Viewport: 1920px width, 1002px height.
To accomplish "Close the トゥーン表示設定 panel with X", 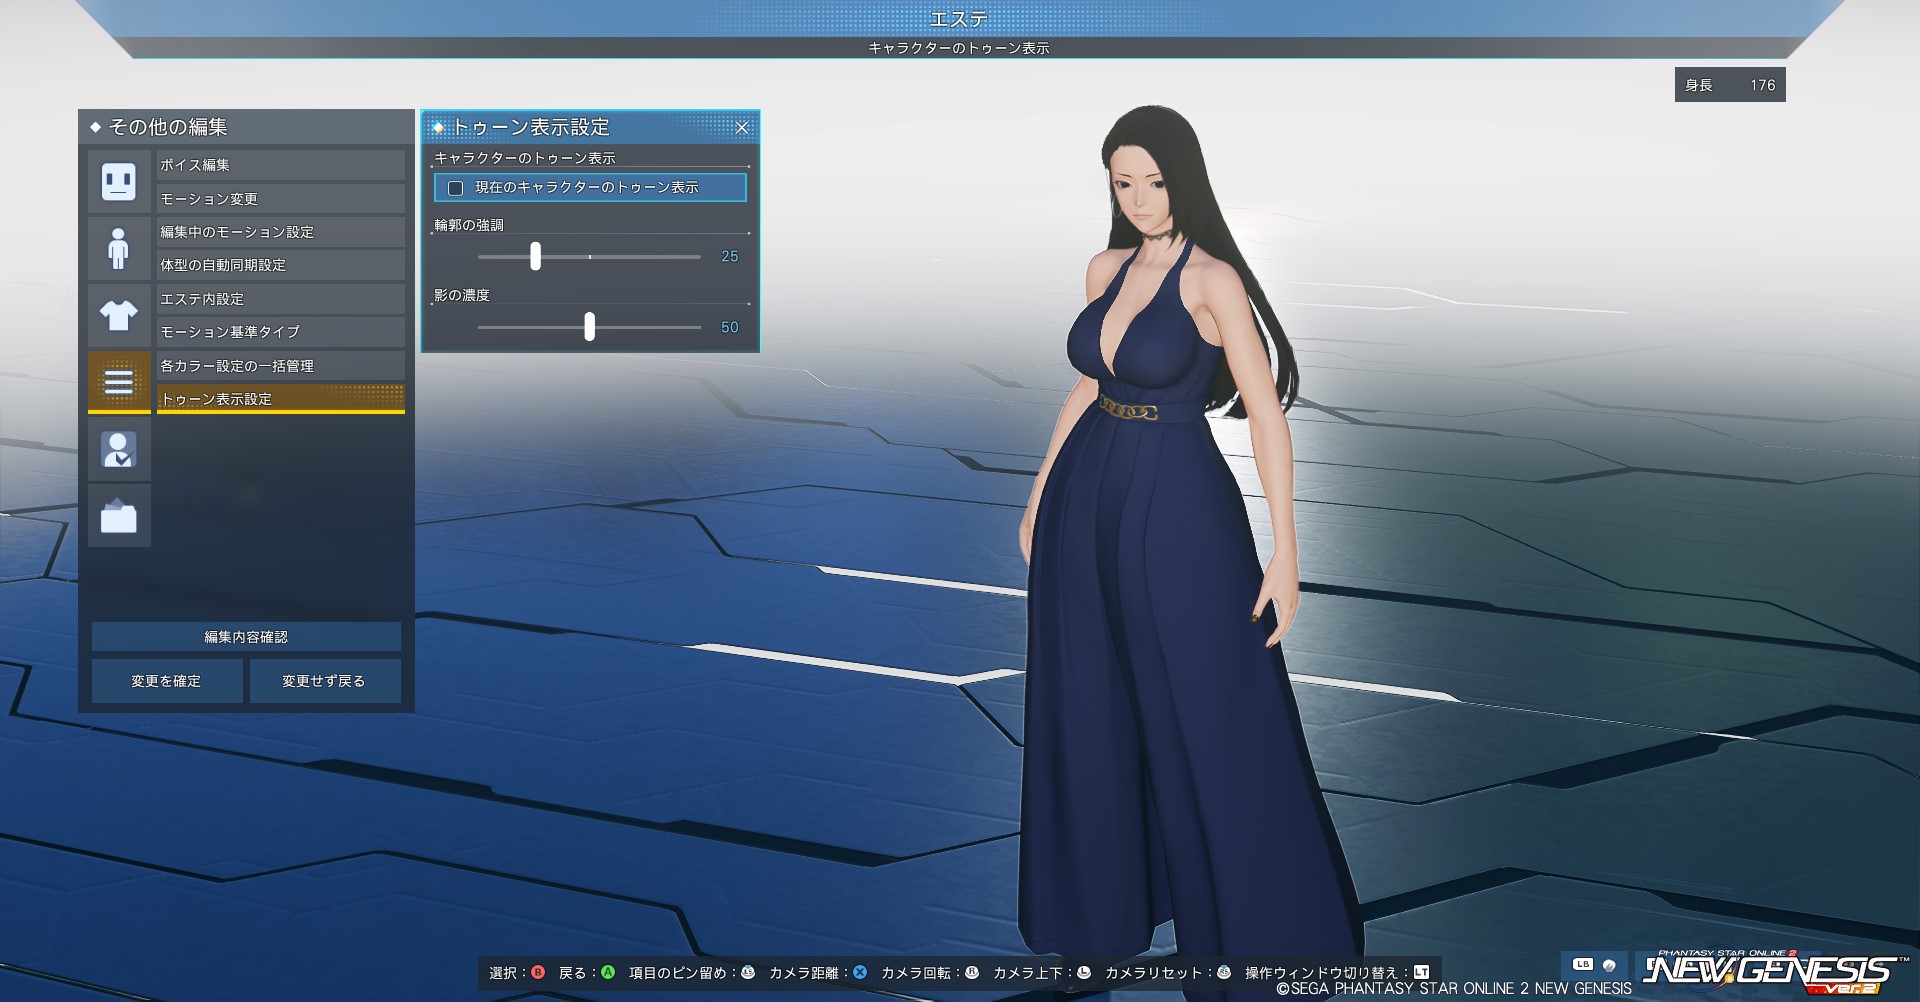I will click(x=742, y=128).
